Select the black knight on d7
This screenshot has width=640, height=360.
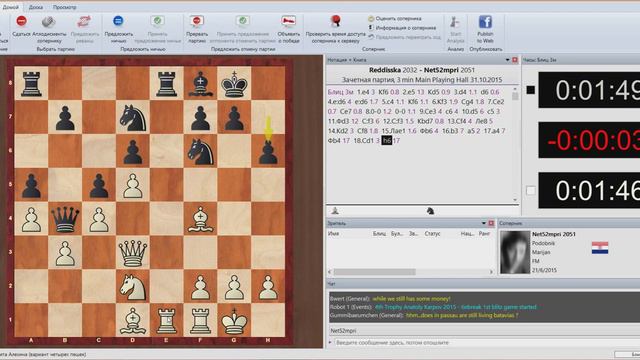click(x=133, y=117)
